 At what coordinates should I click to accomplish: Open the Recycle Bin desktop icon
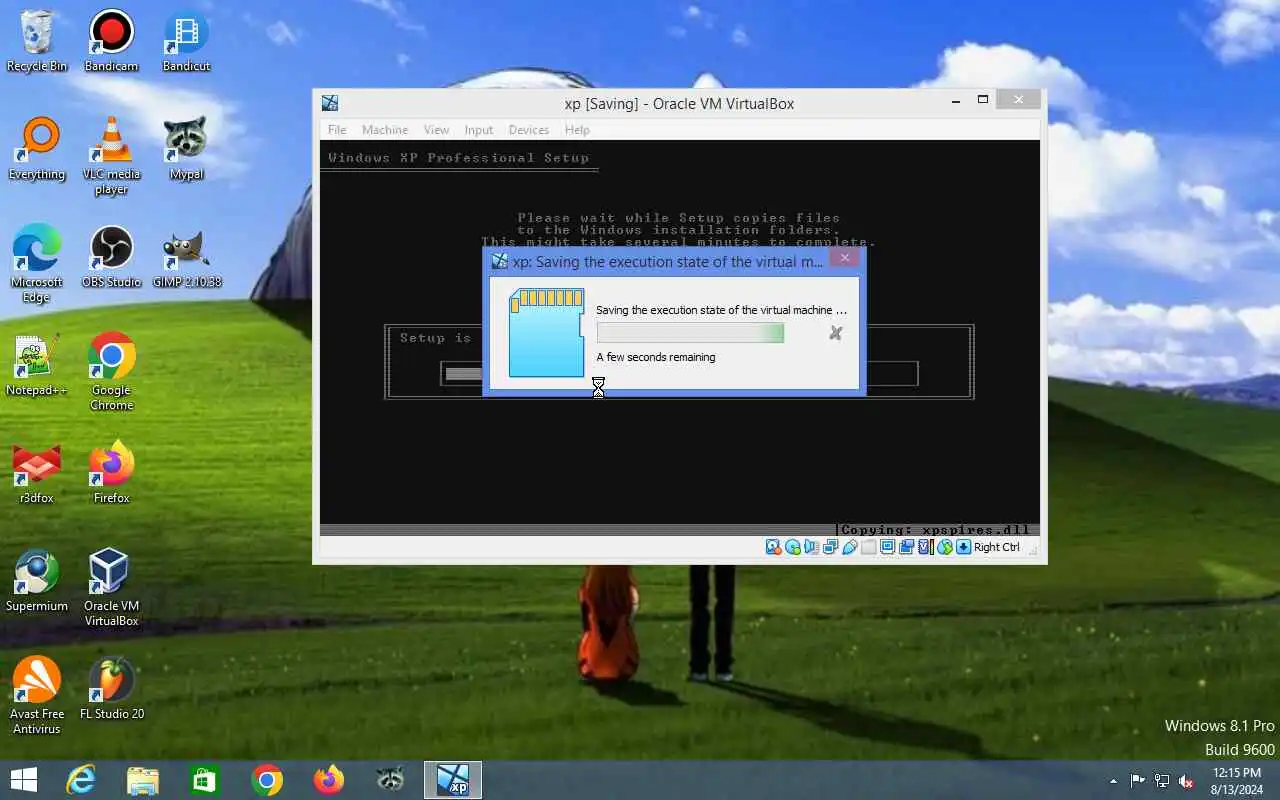[x=37, y=42]
